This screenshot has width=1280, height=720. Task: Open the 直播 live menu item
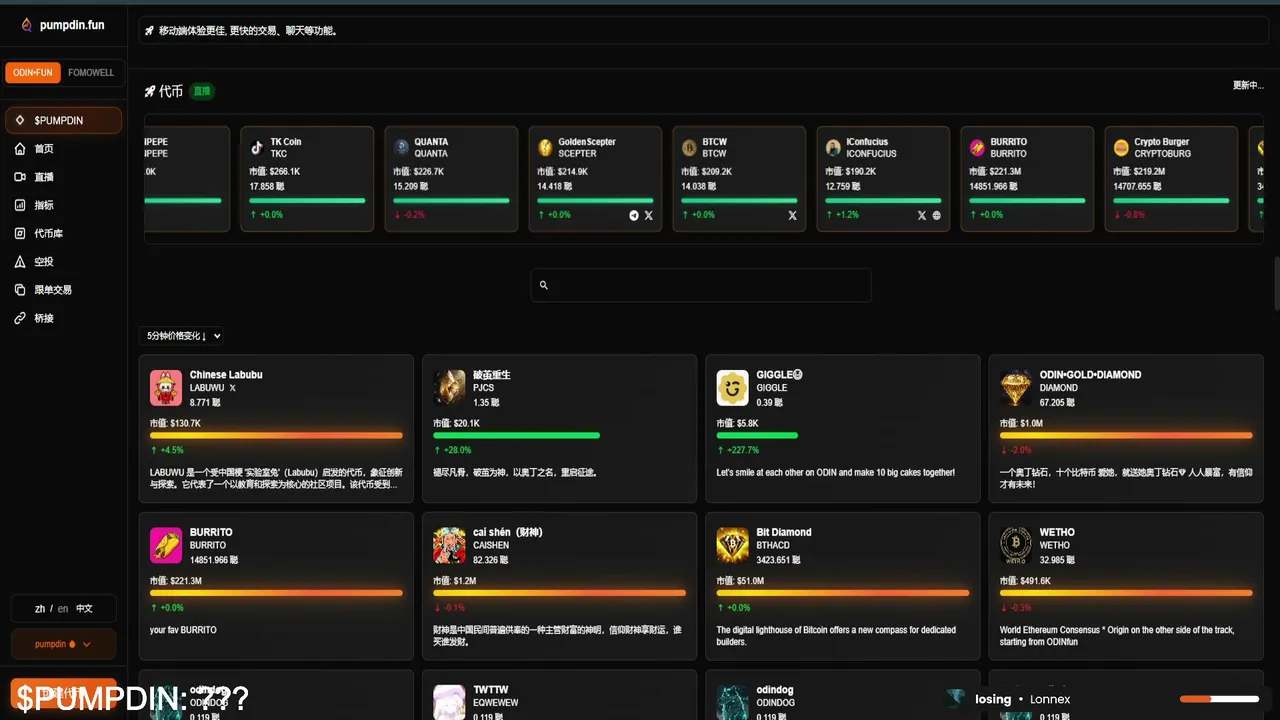[63, 177]
